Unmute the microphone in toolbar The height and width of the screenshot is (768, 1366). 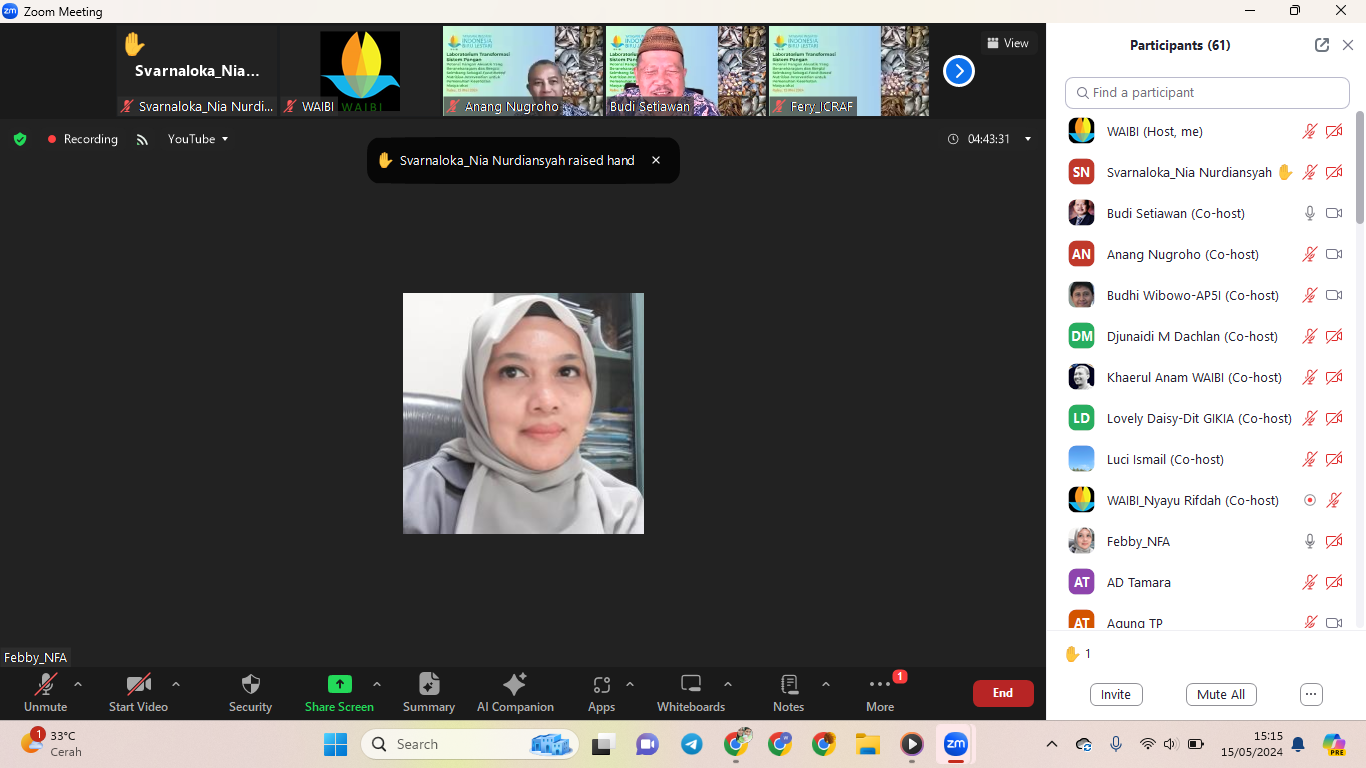pos(45,685)
